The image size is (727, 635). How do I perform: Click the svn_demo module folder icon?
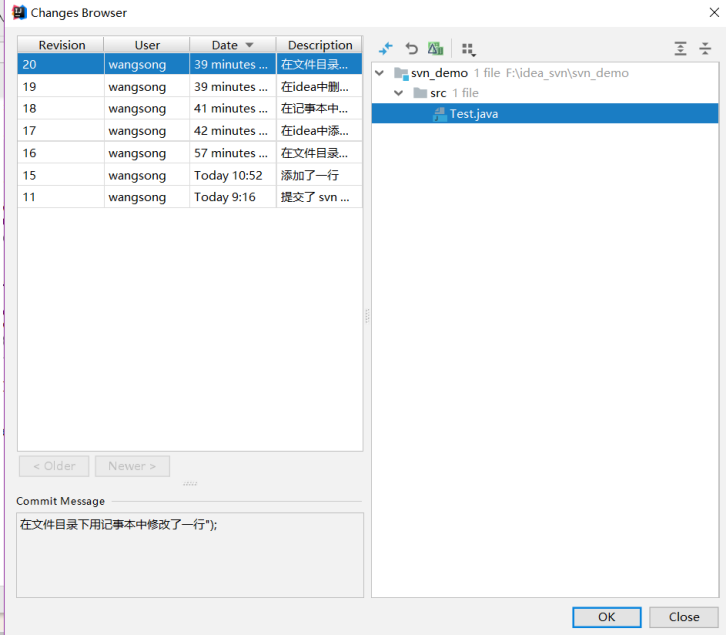(x=401, y=73)
